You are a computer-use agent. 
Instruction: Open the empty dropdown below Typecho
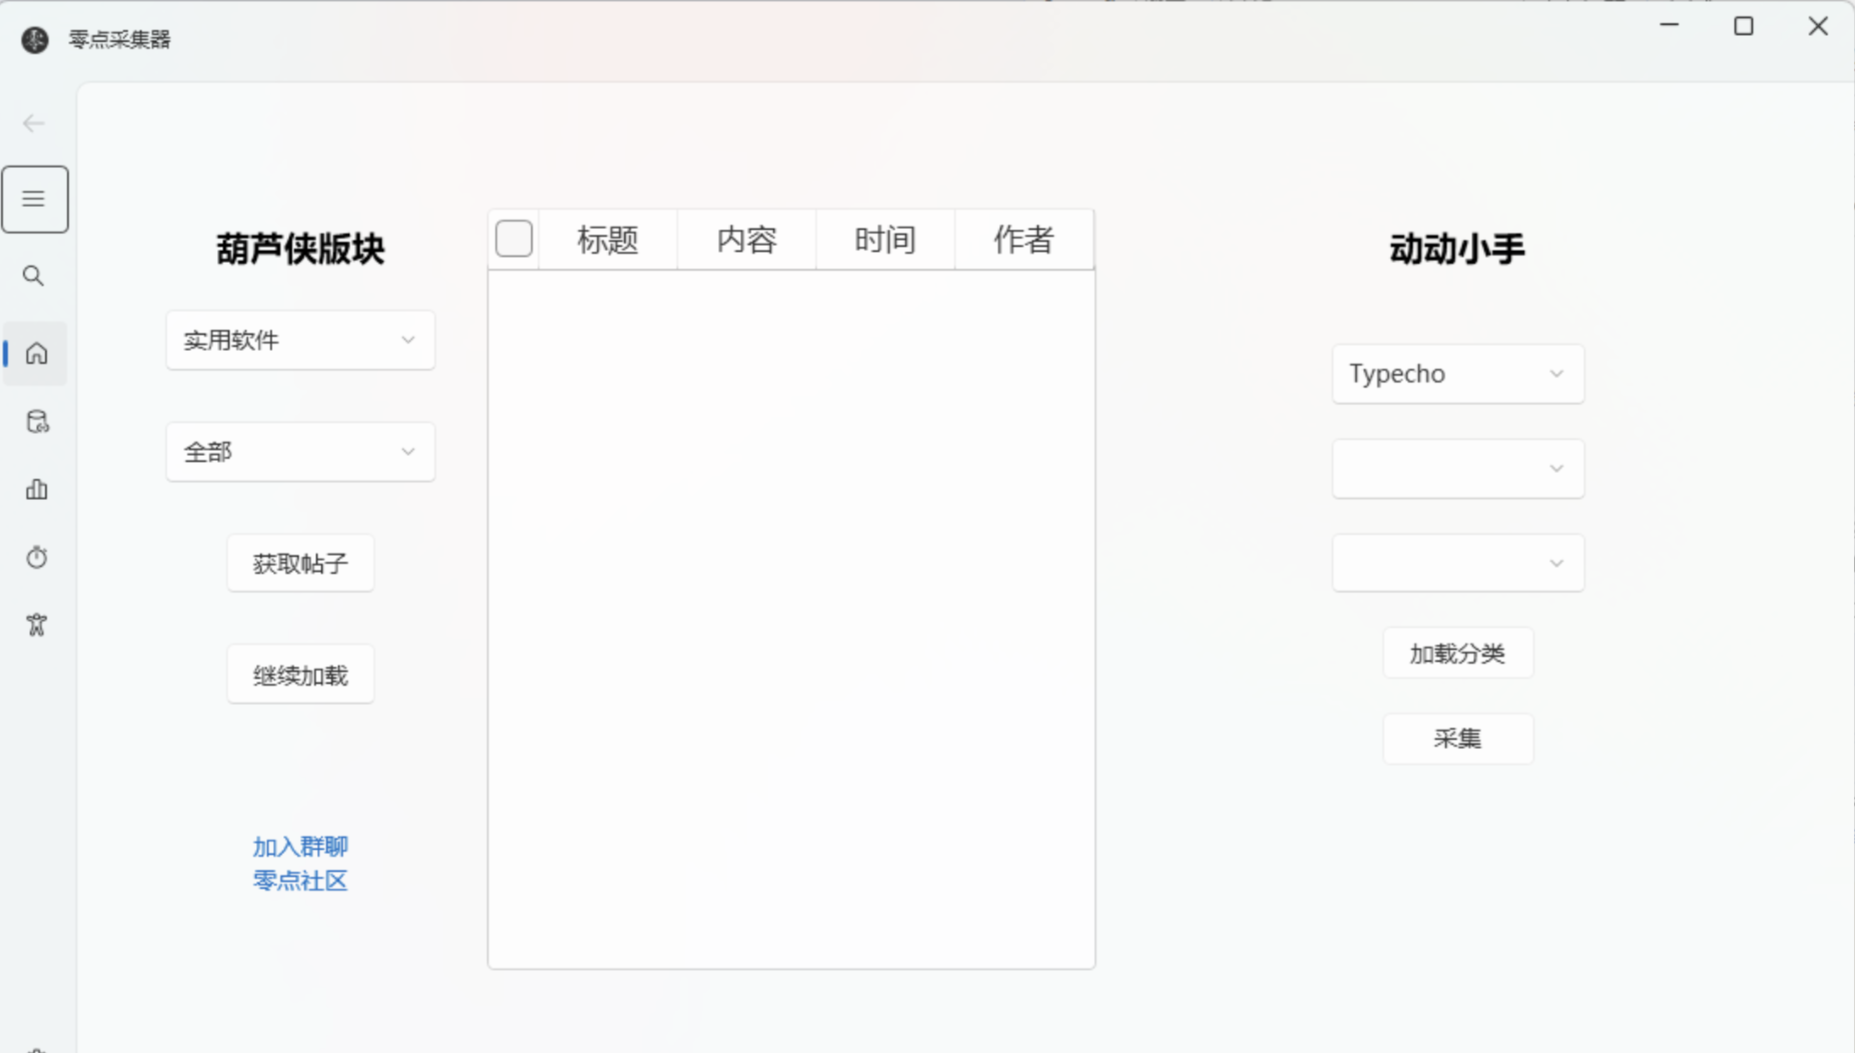point(1457,468)
